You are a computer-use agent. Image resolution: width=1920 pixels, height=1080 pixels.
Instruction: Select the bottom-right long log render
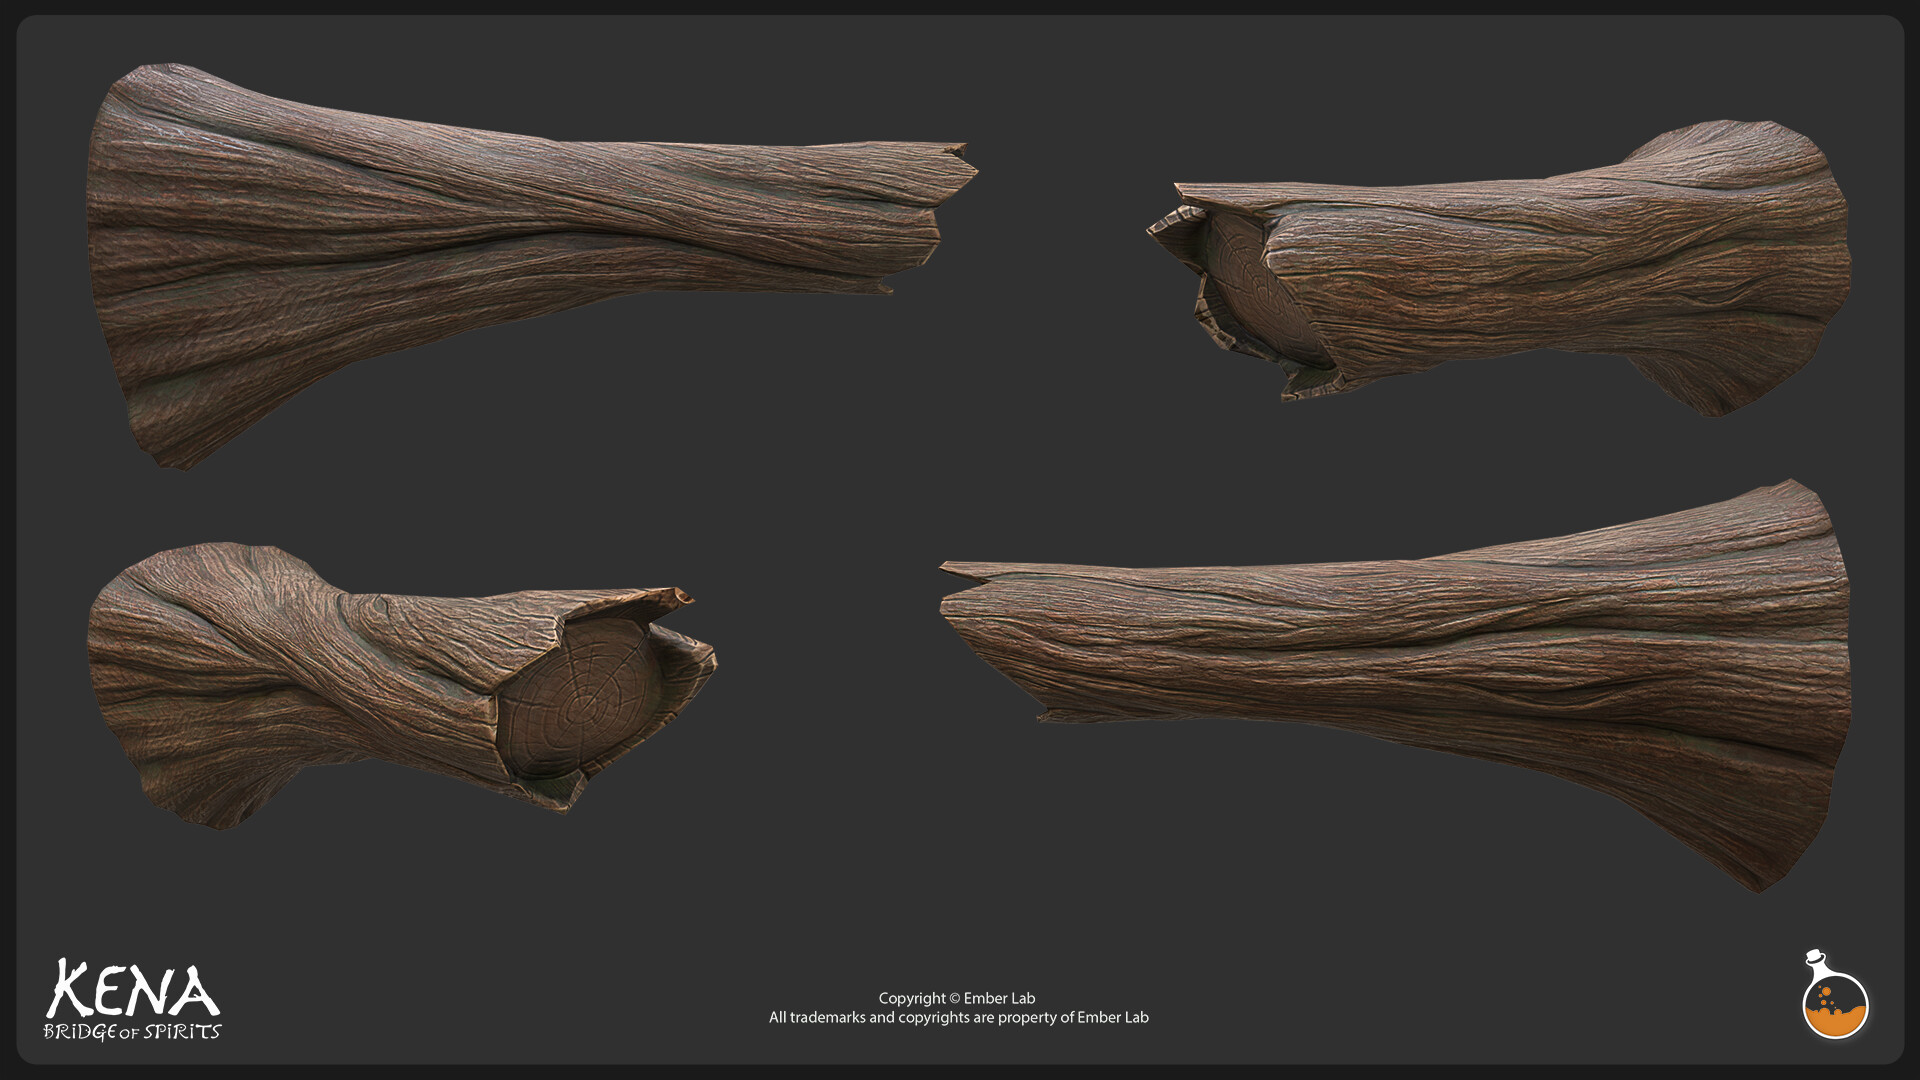click(1395, 685)
